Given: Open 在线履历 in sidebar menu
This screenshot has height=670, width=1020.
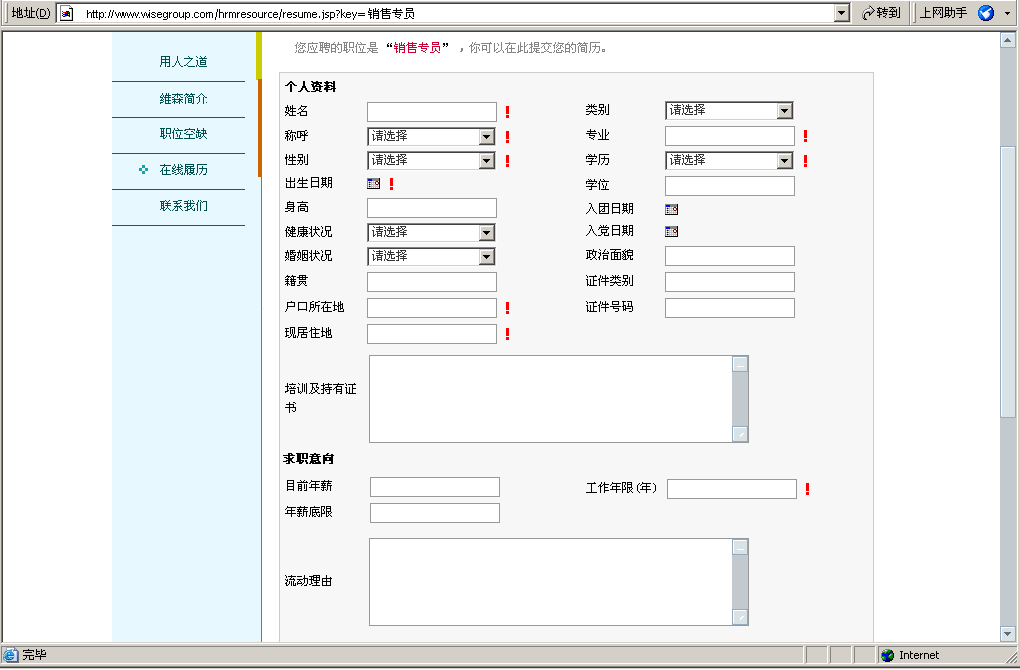Looking at the screenshot, I should (x=183, y=170).
